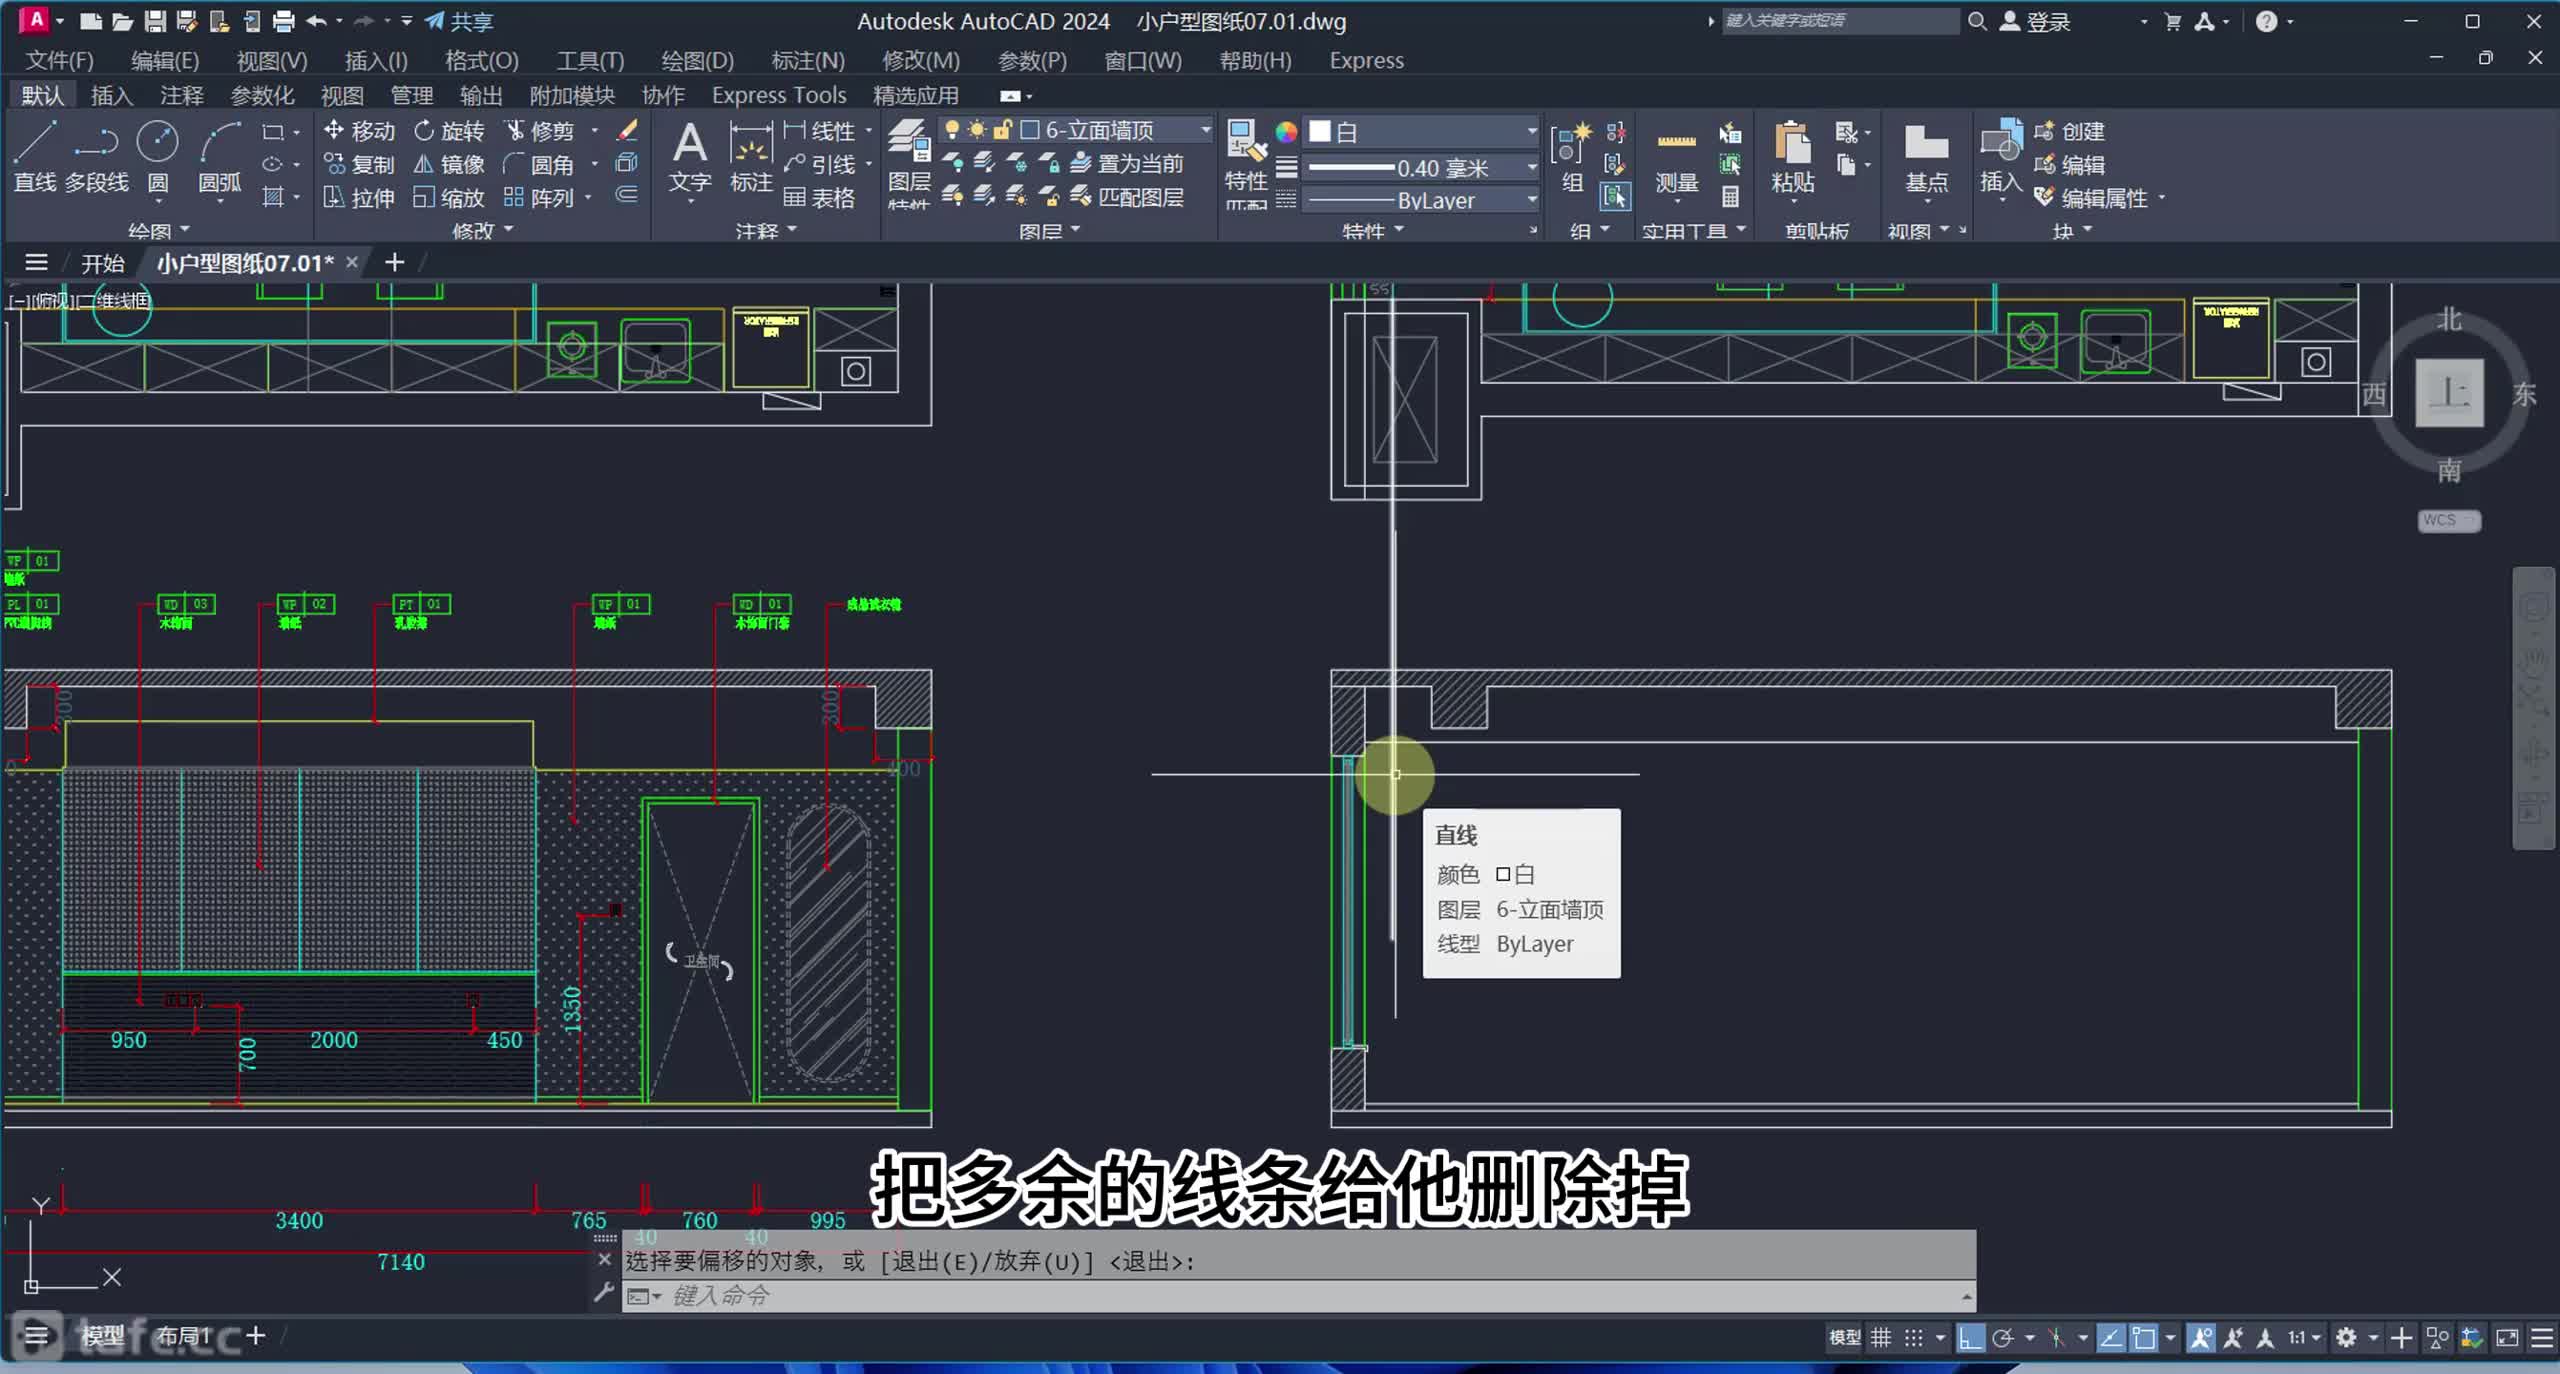This screenshot has width=2560, height=1374.
Task: Click the Save icon in quick access toolbar
Action: (155, 21)
